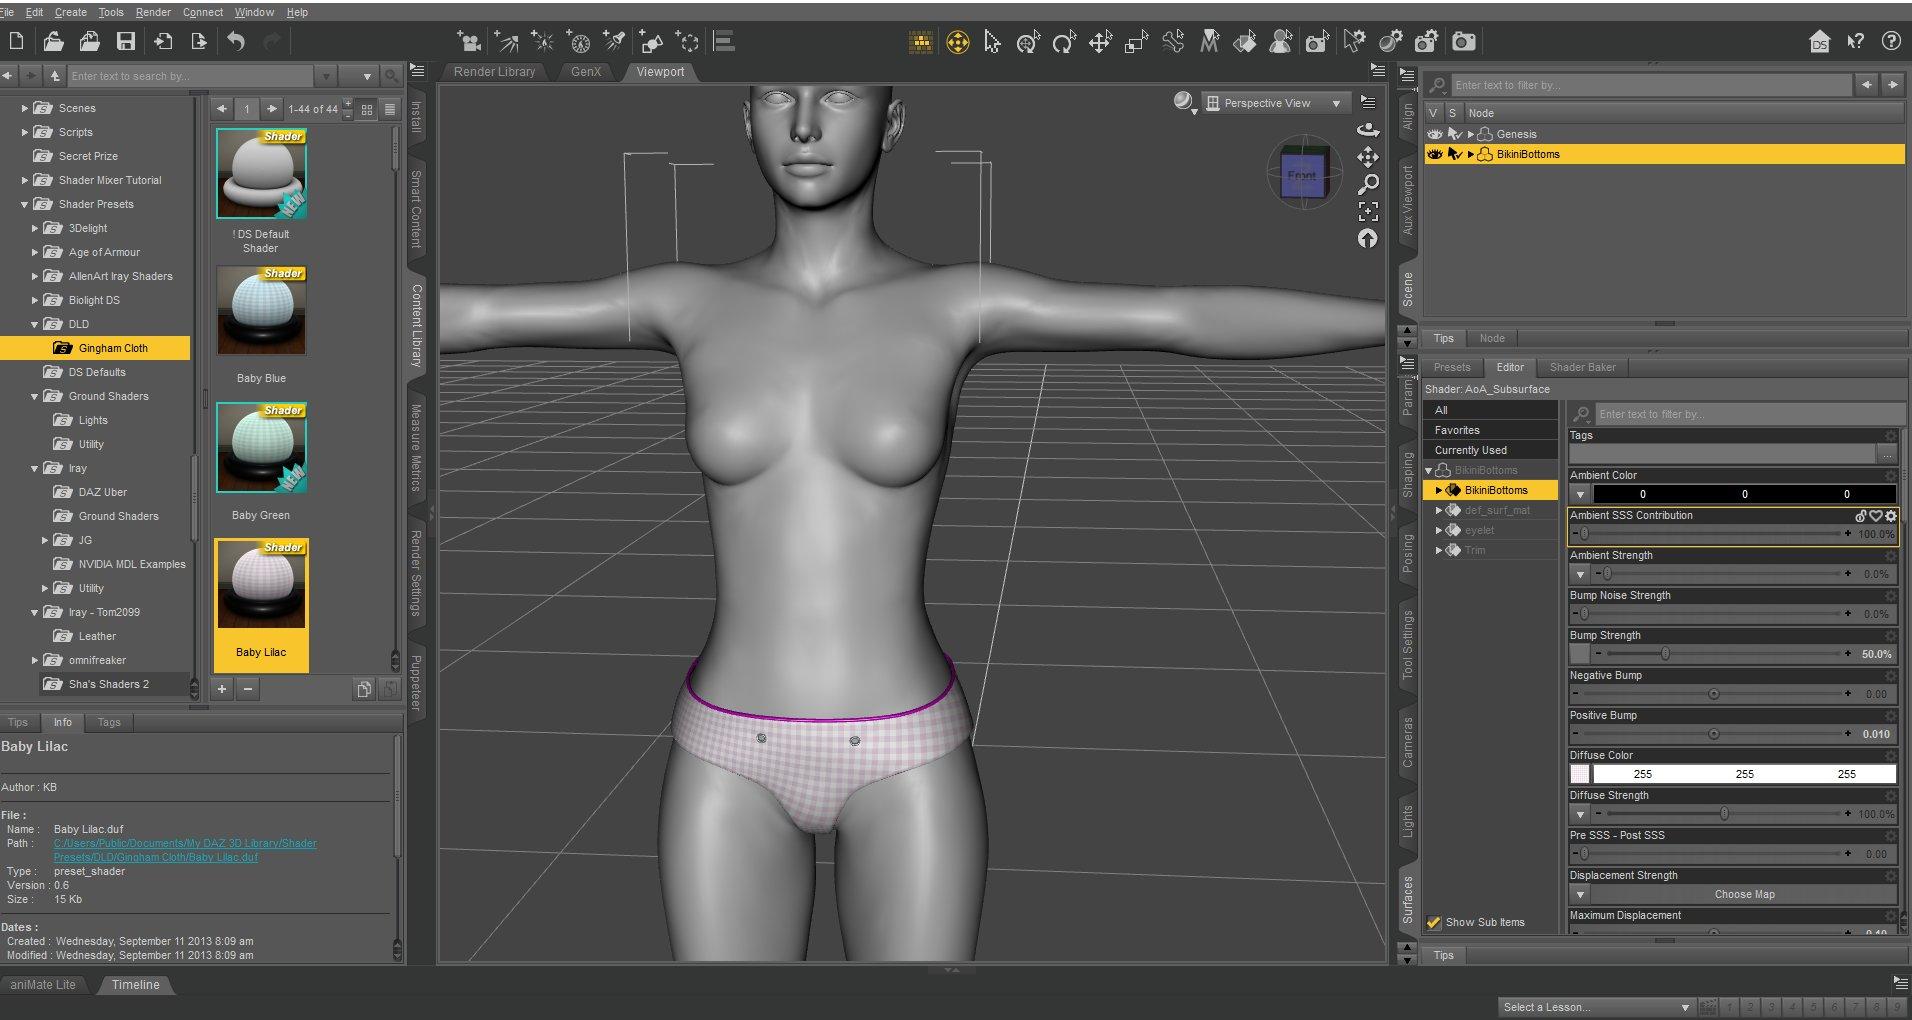Frame the selected object in viewport
Screen dimensions: 1912x1020
coord(1367,211)
